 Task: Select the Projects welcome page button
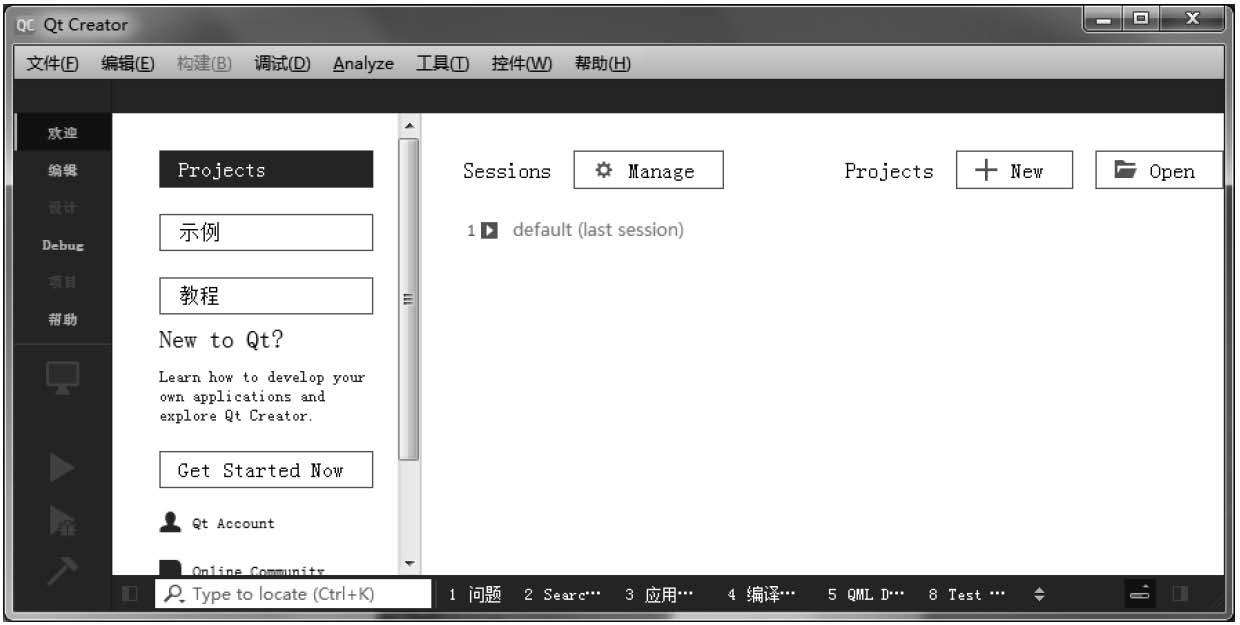click(x=266, y=170)
